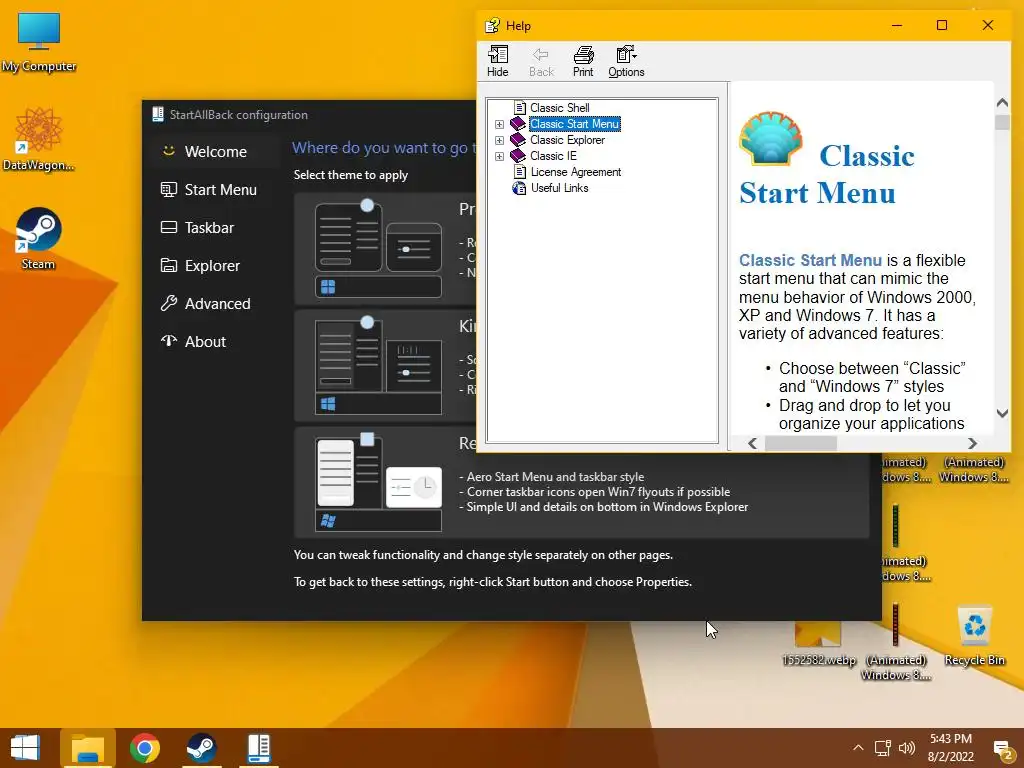Click the Help horizontal scroll left arrow

click(752, 443)
